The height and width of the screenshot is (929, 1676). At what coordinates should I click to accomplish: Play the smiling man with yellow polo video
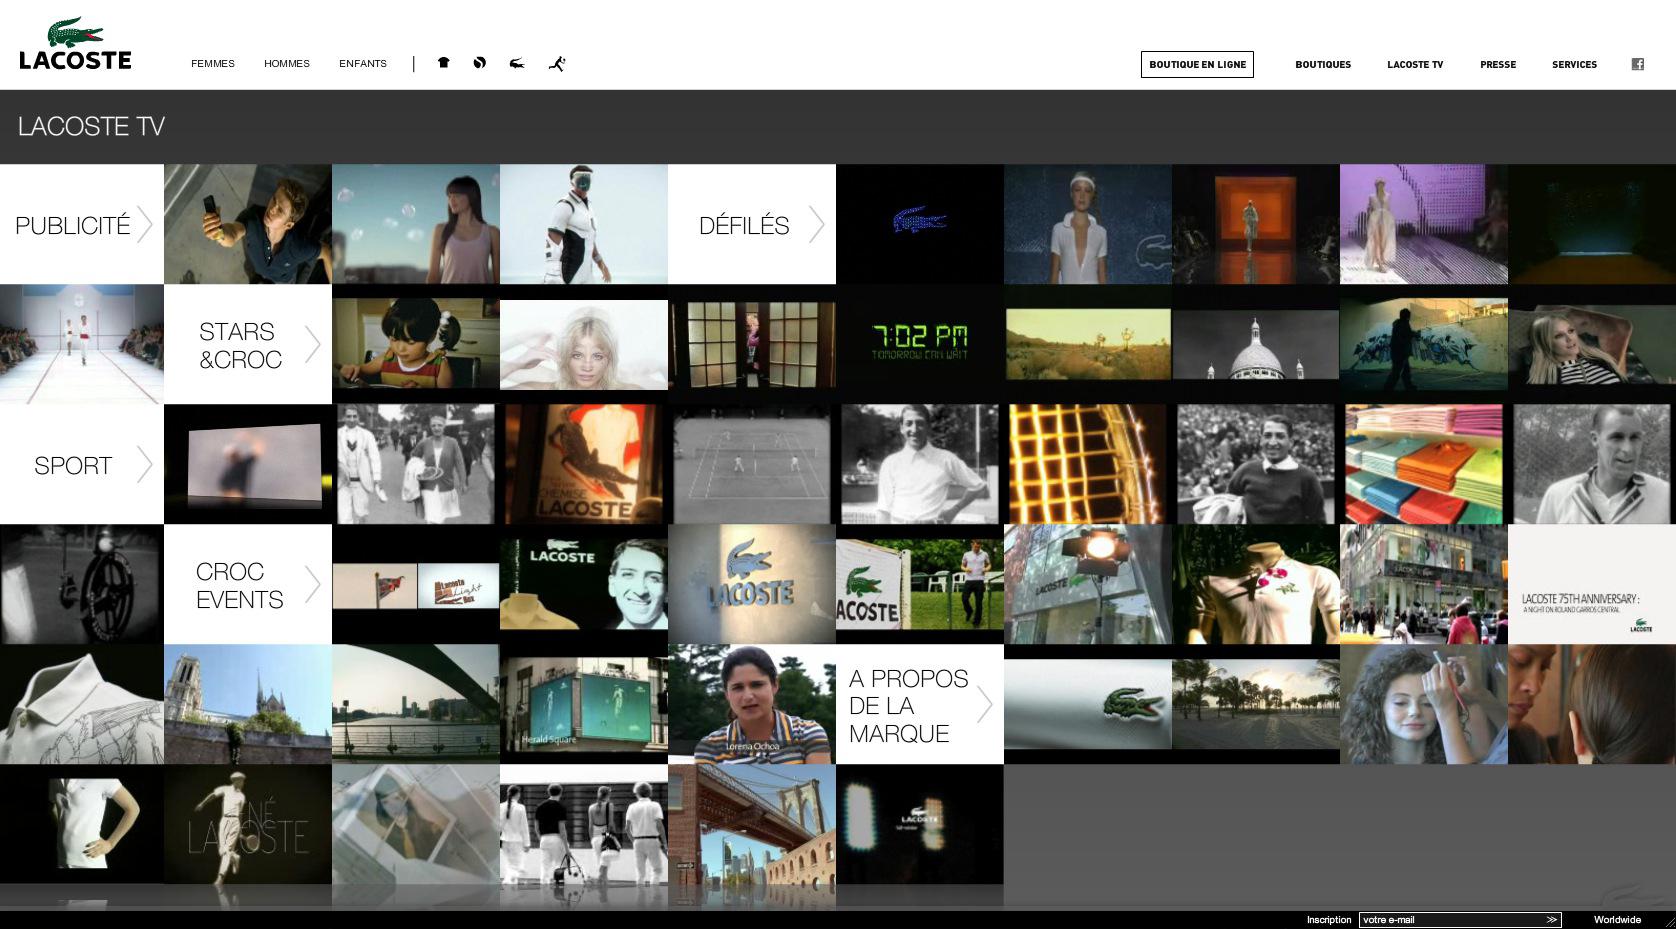click(584, 584)
